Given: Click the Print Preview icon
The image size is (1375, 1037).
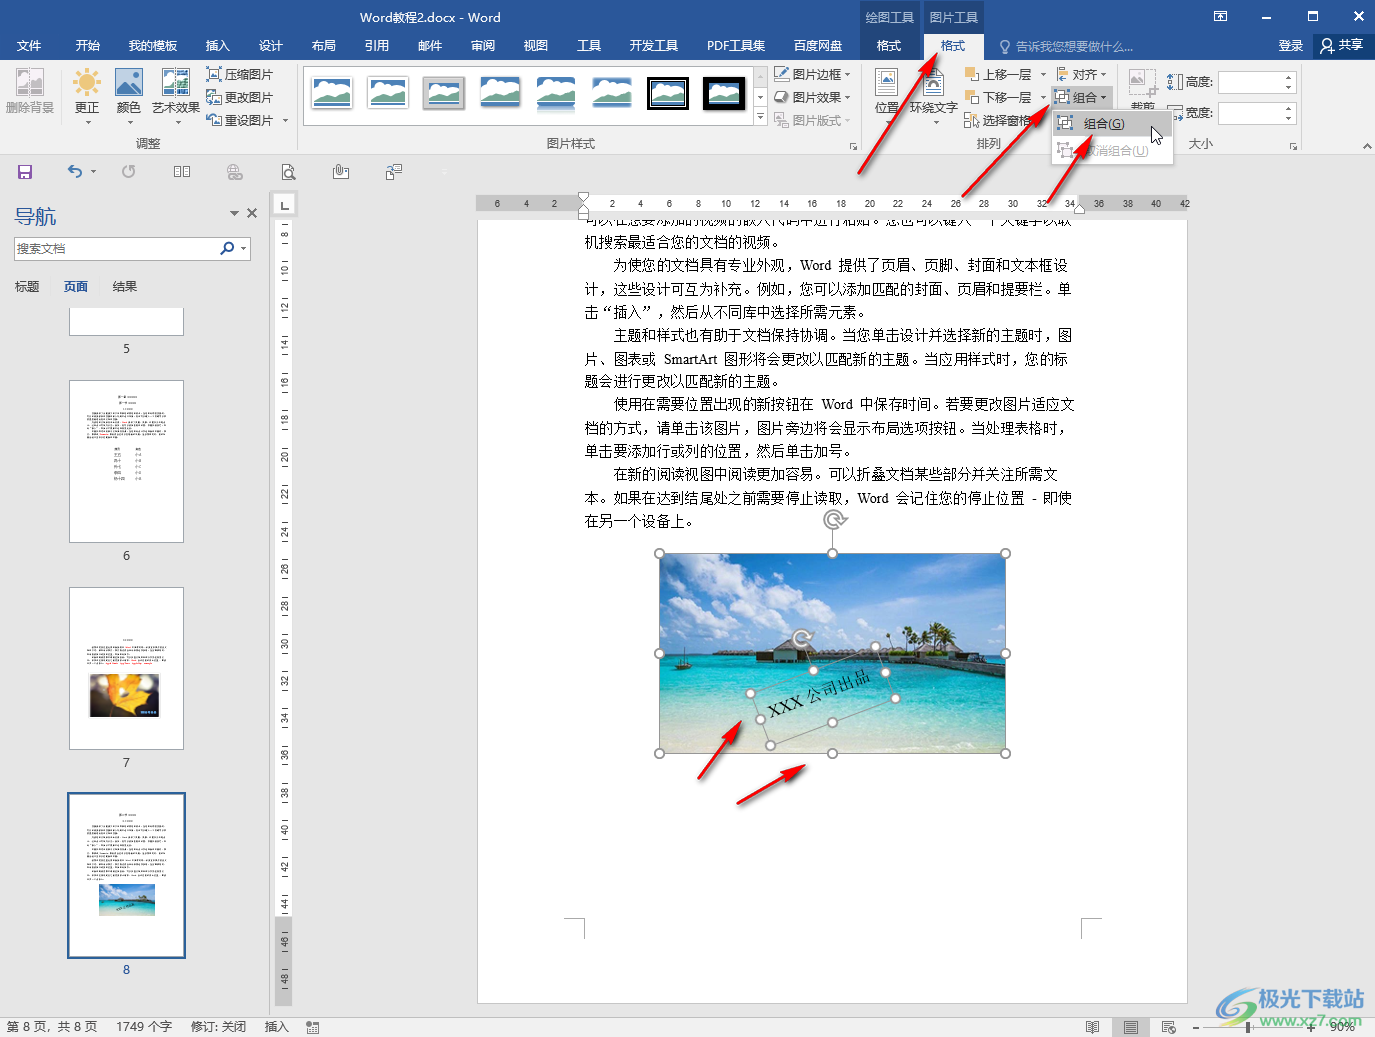Looking at the screenshot, I should coord(288,172).
